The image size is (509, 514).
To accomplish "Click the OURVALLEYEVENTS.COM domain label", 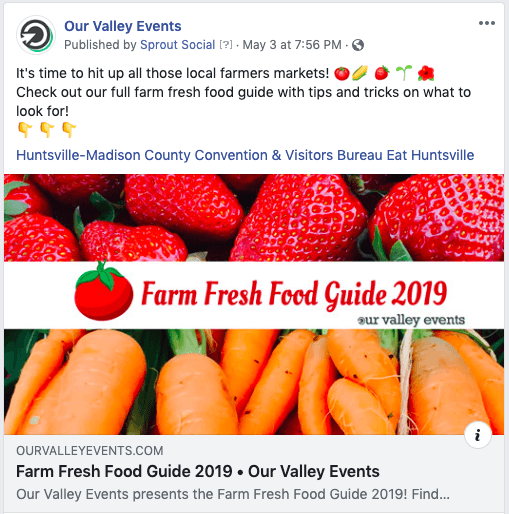I will 90,451.
